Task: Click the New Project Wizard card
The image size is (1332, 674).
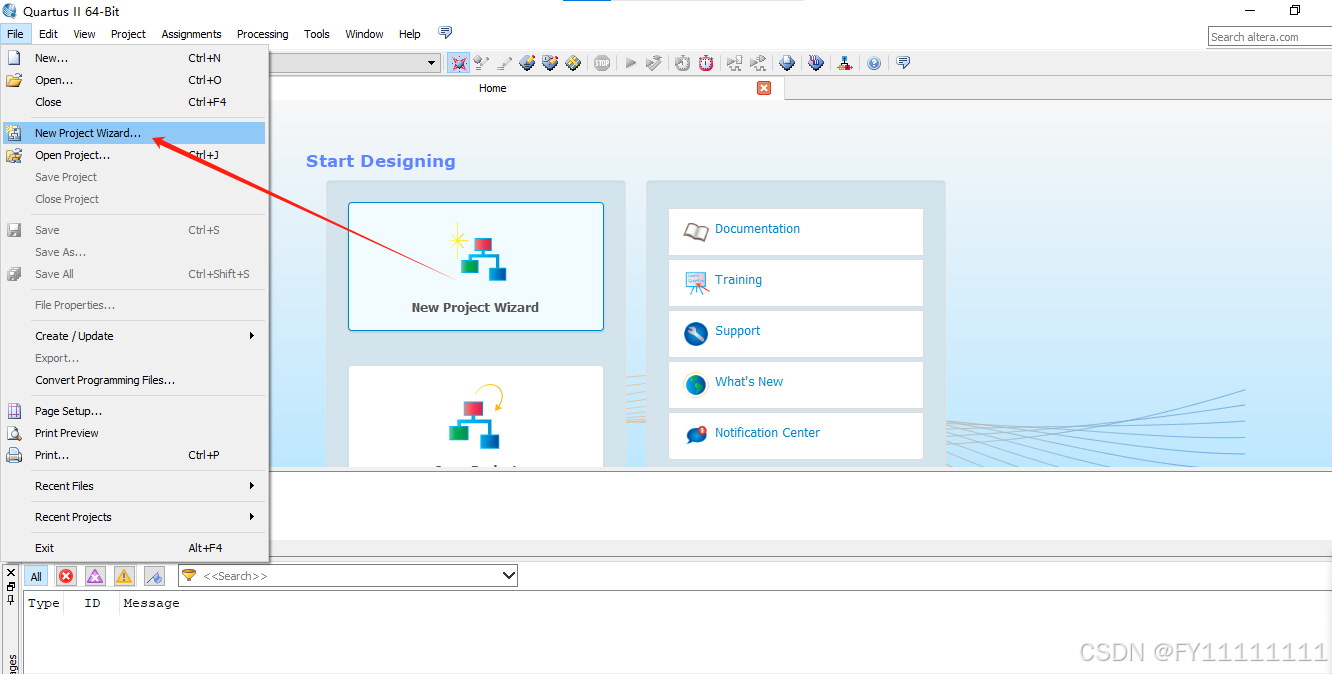Action: click(x=476, y=266)
